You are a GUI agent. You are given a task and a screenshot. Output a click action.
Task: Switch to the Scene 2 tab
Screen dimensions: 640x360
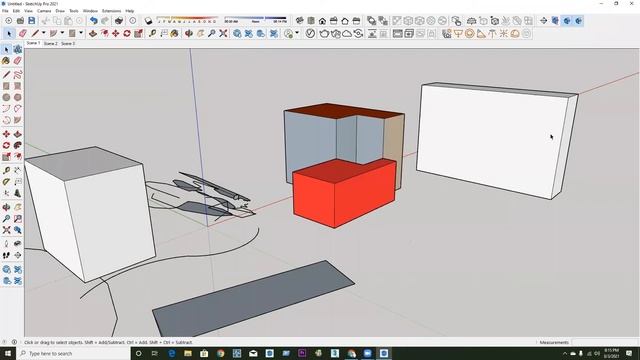click(50, 43)
